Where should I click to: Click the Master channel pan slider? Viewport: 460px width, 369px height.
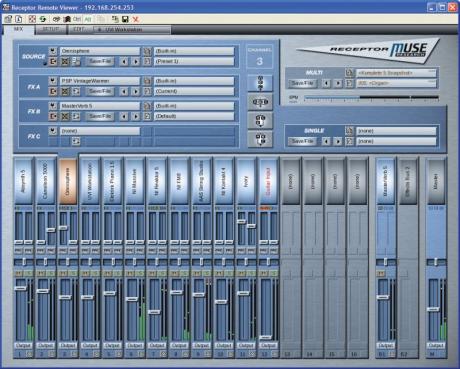coord(436,262)
